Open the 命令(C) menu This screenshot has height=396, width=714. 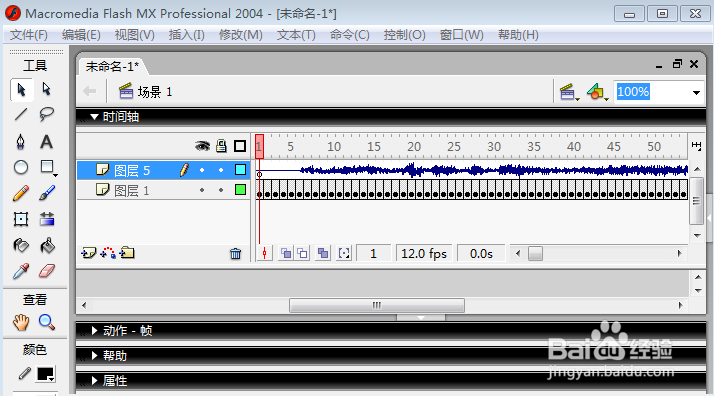[x=349, y=35]
